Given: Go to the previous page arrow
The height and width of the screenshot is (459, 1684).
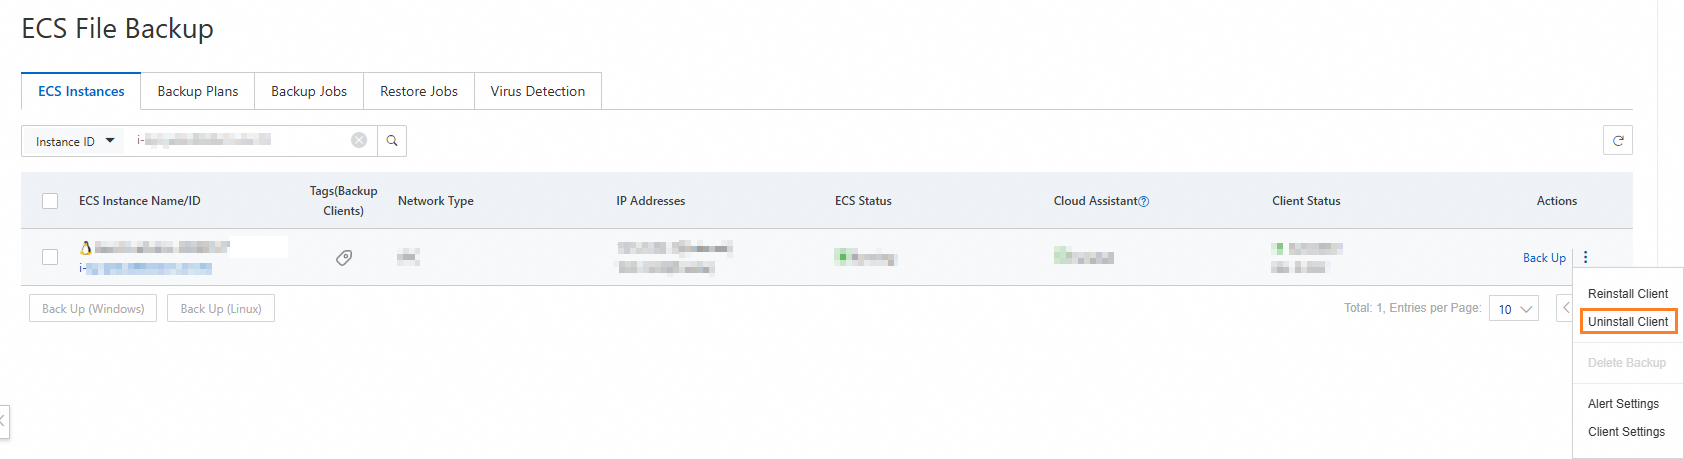Looking at the screenshot, I should pos(1565,309).
